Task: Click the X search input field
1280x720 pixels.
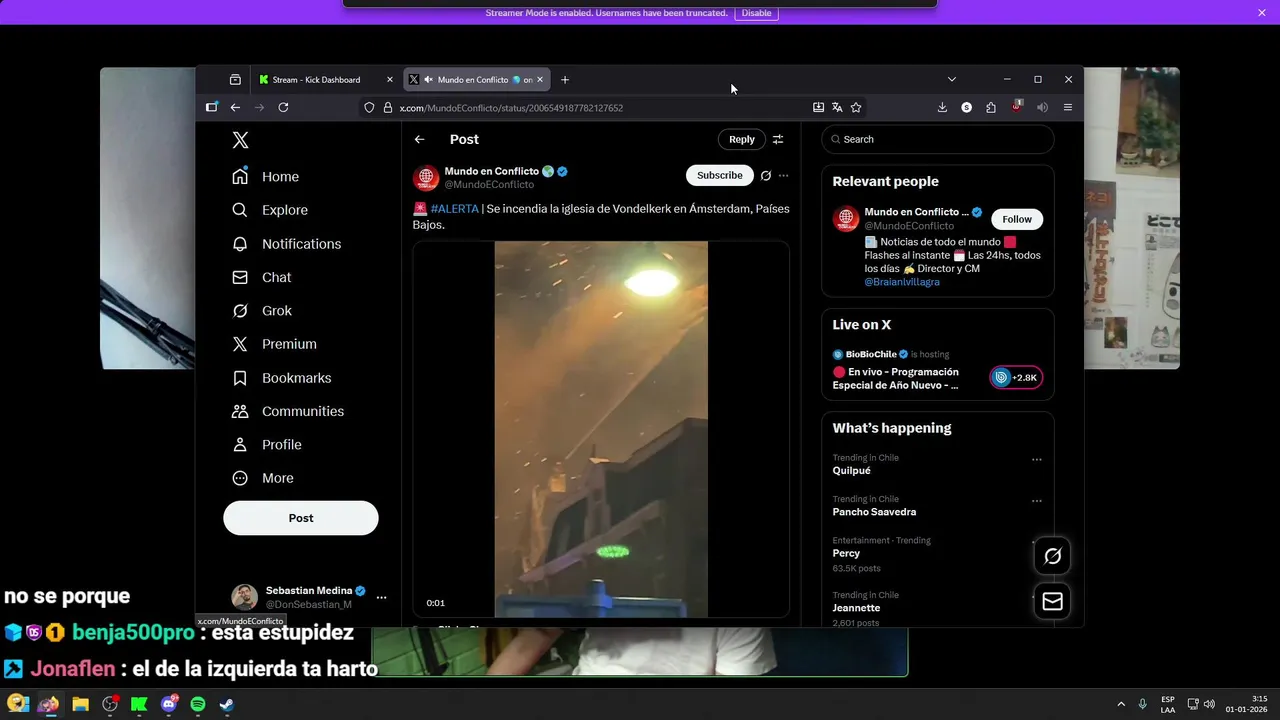Action: pos(938,139)
